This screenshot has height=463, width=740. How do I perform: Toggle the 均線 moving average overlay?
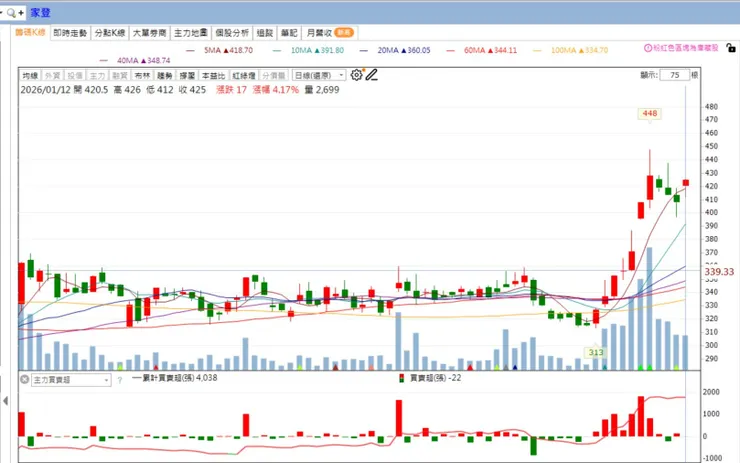click(30, 76)
